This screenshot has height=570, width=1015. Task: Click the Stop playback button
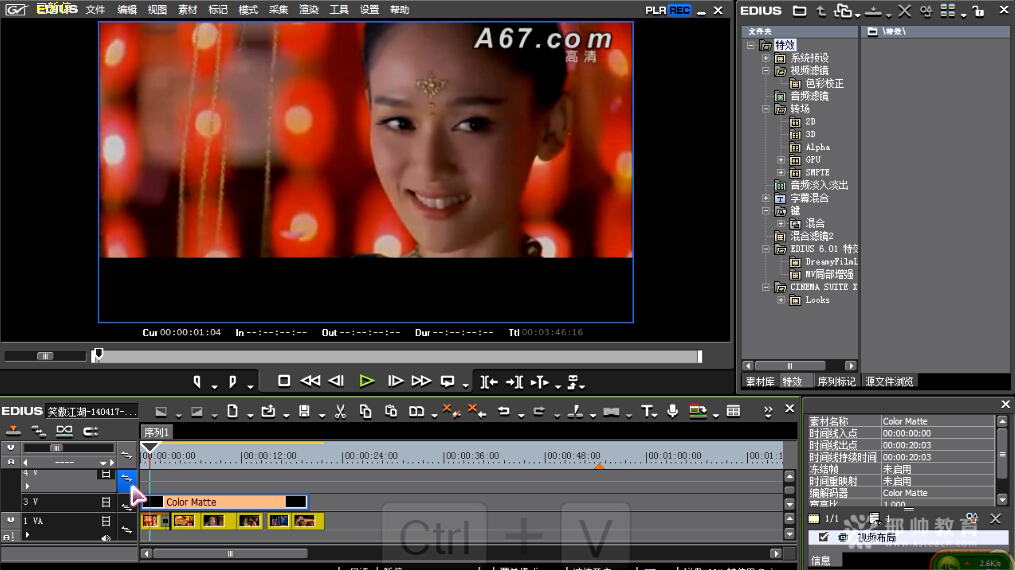[x=284, y=381]
